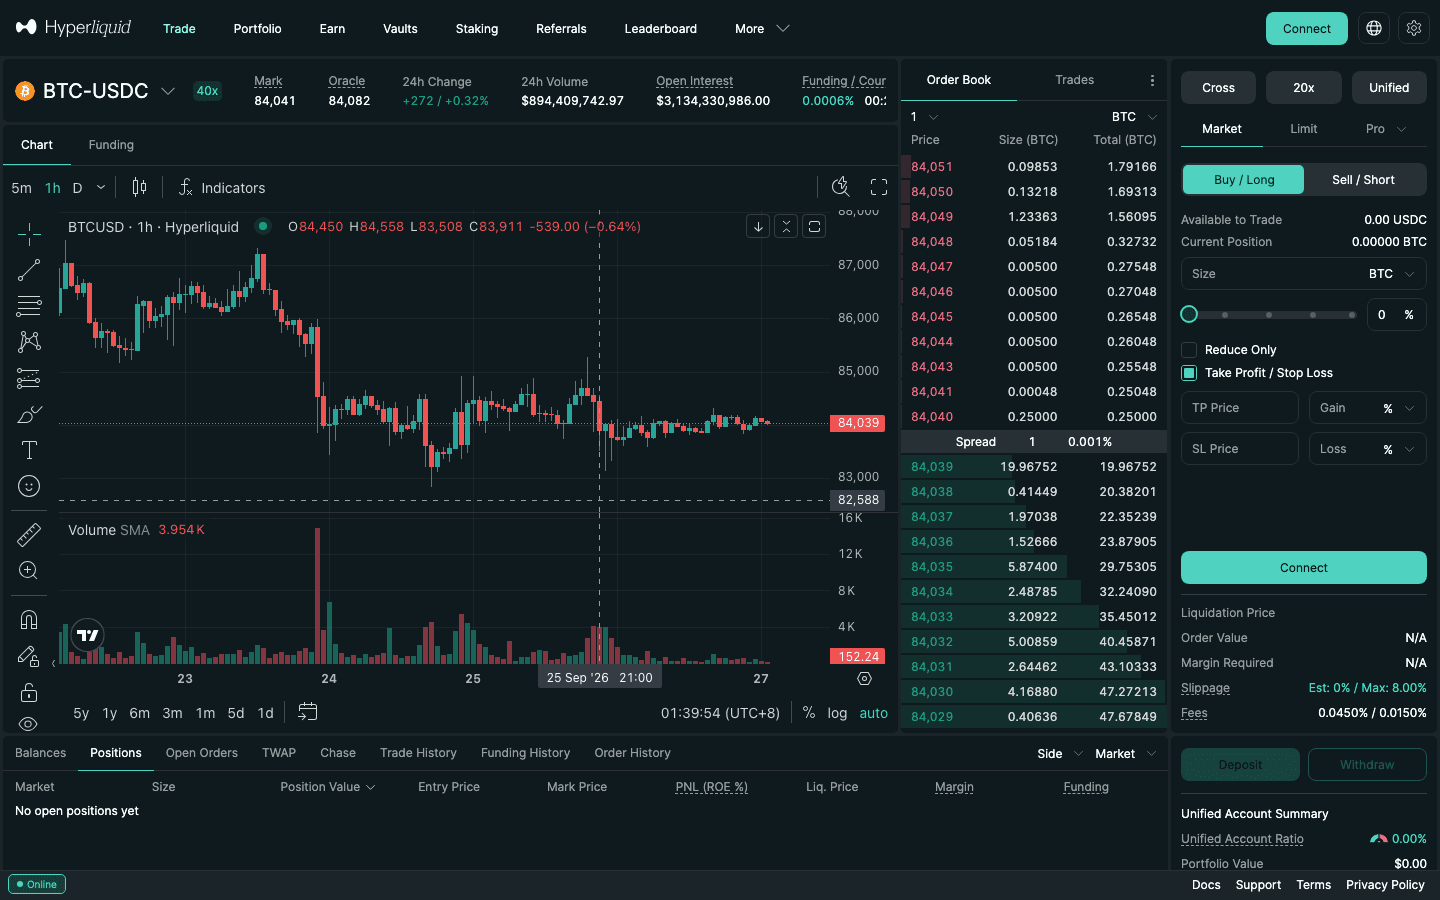Image resolution: width=1440 pixels, height=900 pixels.
Task: Uncheck Take Profit / Stop Loss
Action: pos(1189,373)
